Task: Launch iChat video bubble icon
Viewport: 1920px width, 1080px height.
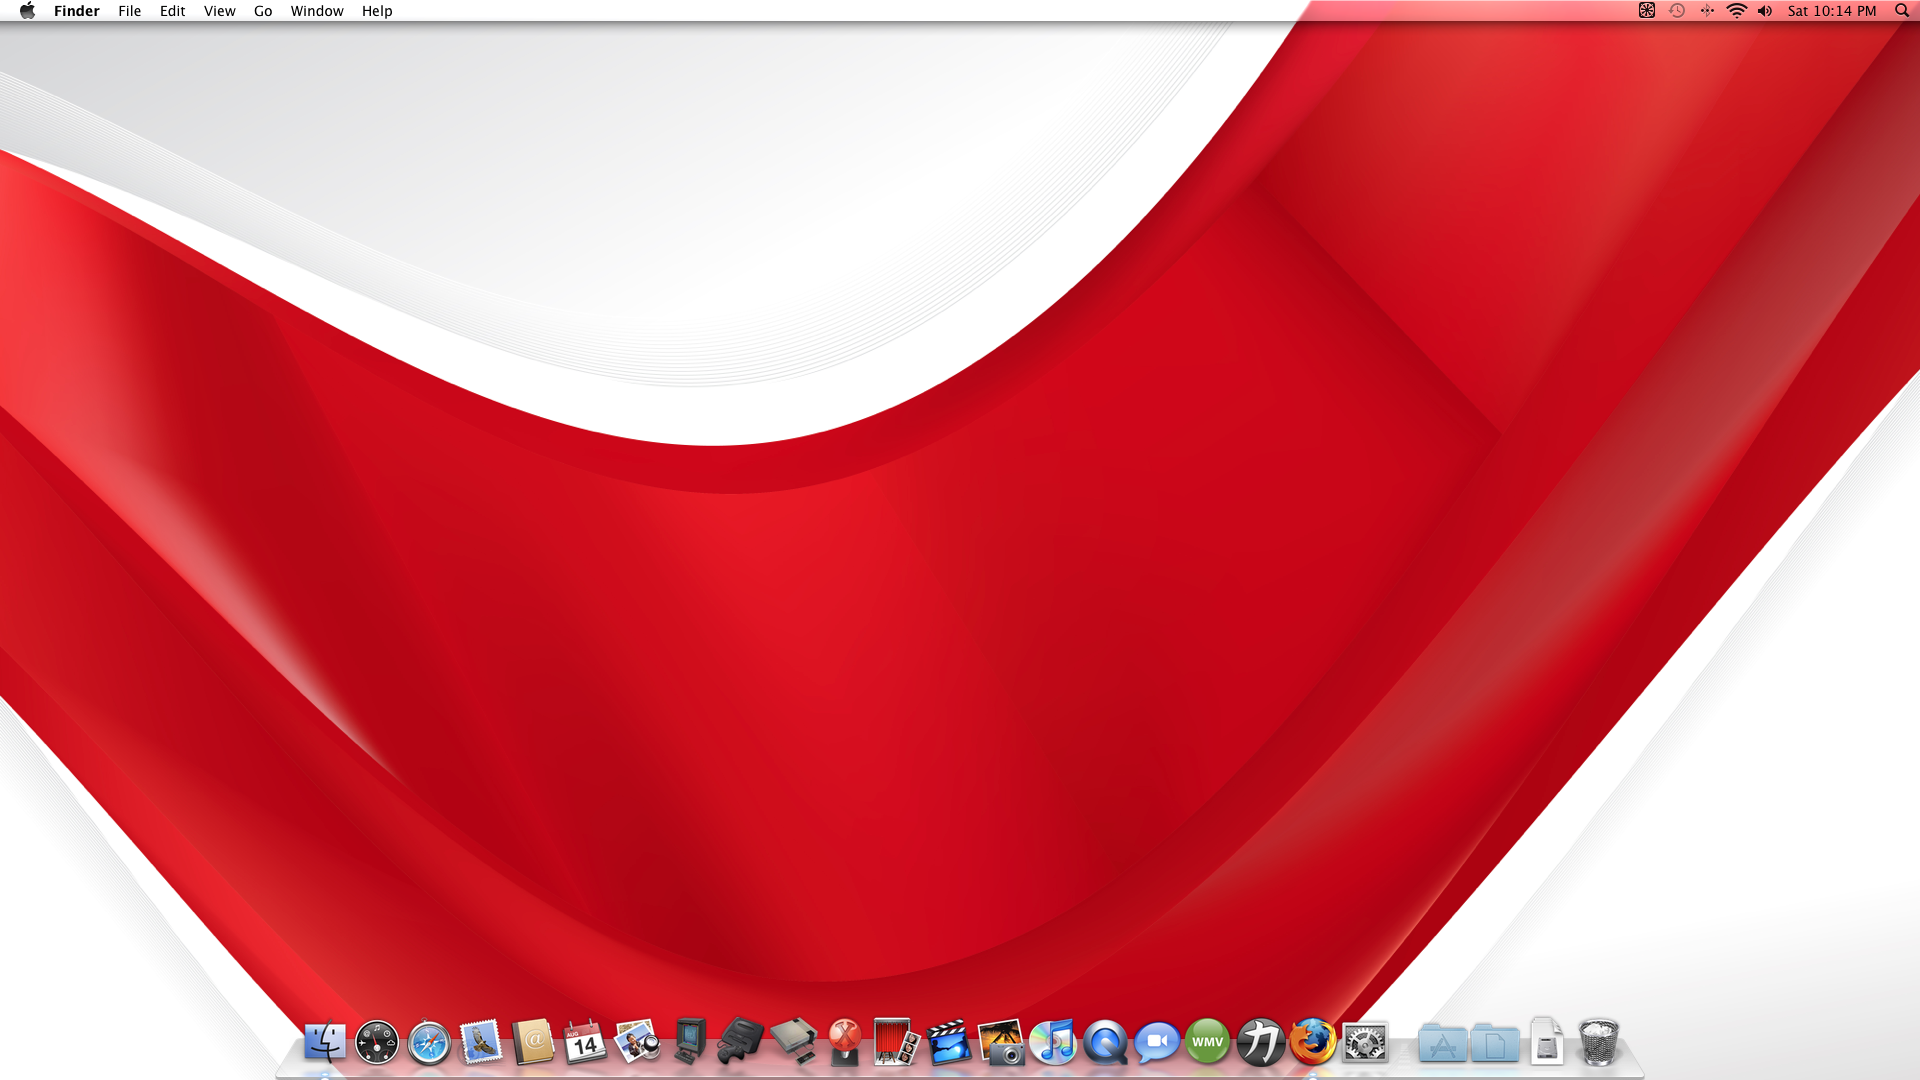Action: [1157, 1043]
